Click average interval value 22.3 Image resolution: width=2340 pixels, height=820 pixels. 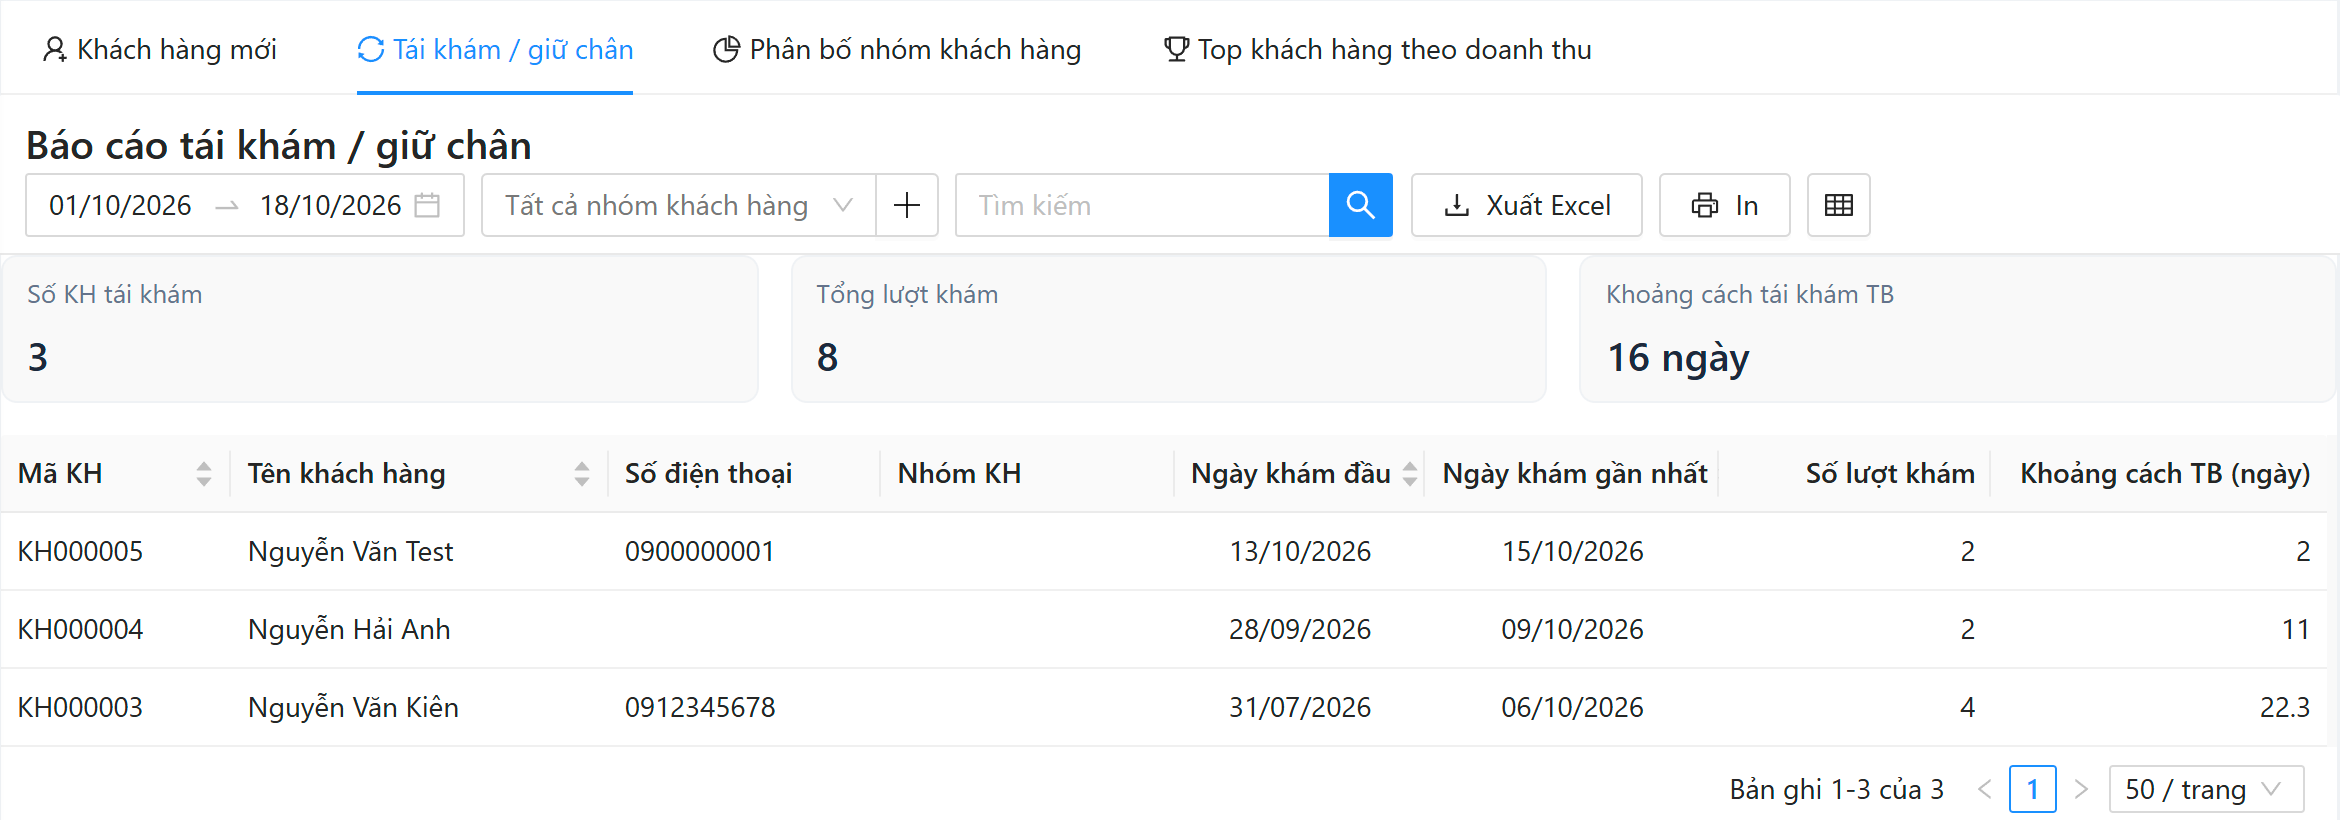click(2285, 707)
